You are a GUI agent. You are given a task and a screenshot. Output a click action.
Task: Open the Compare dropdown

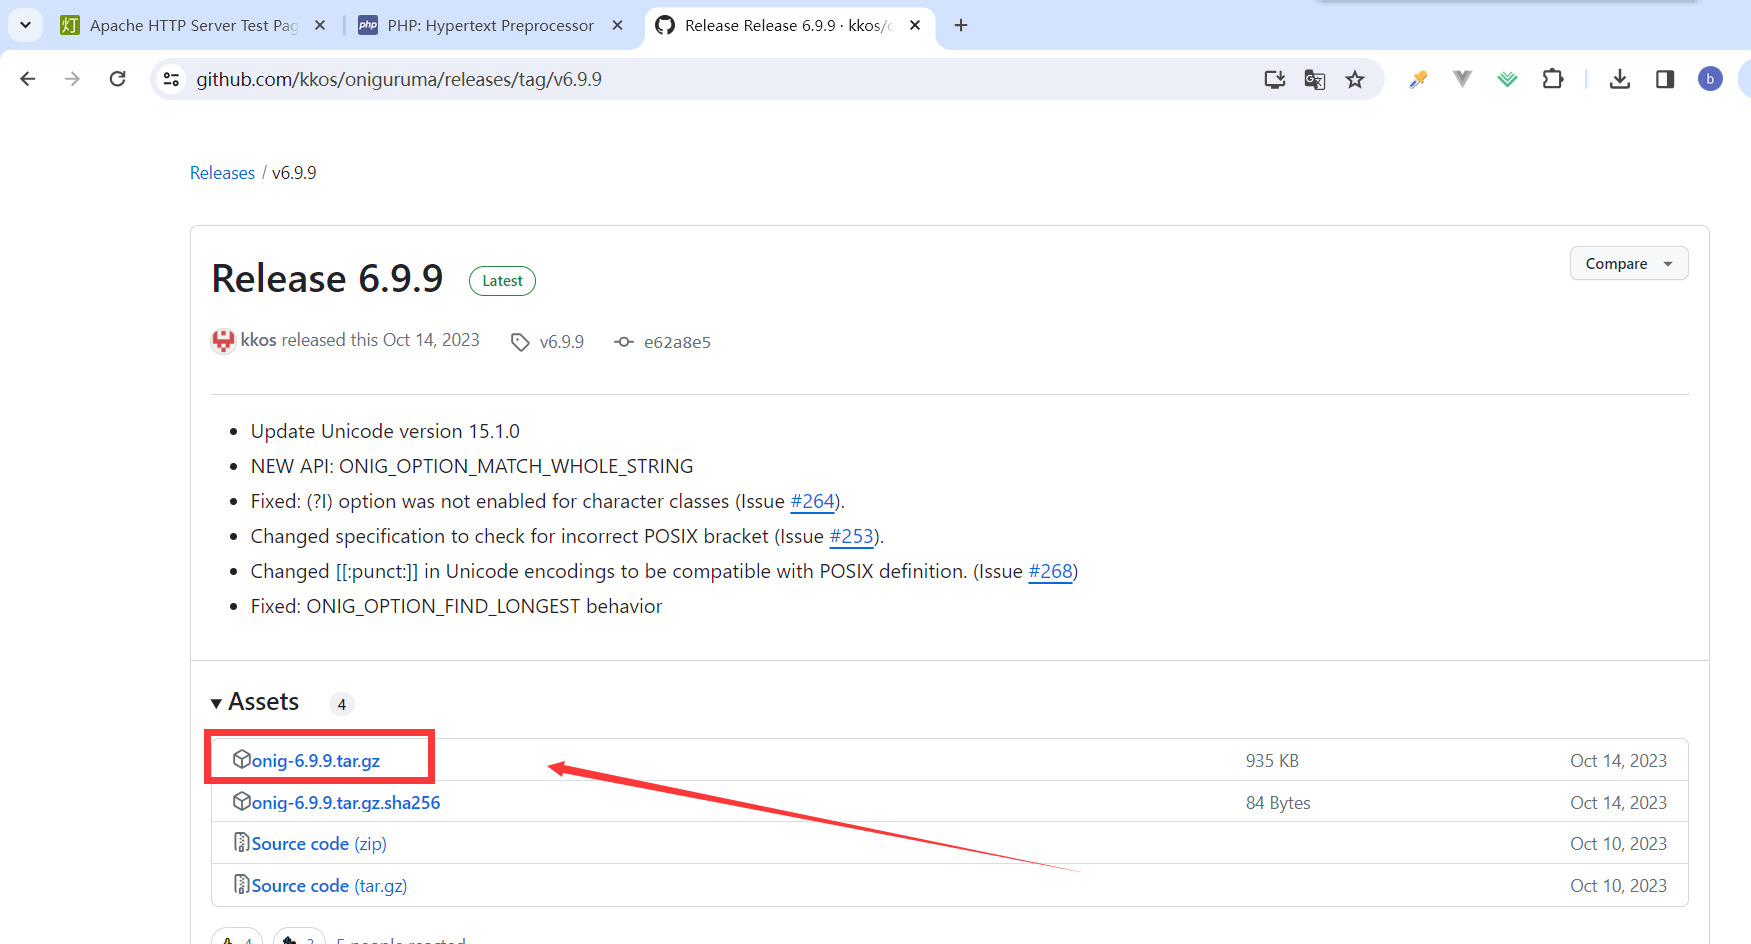click(x=1629, y=263)
